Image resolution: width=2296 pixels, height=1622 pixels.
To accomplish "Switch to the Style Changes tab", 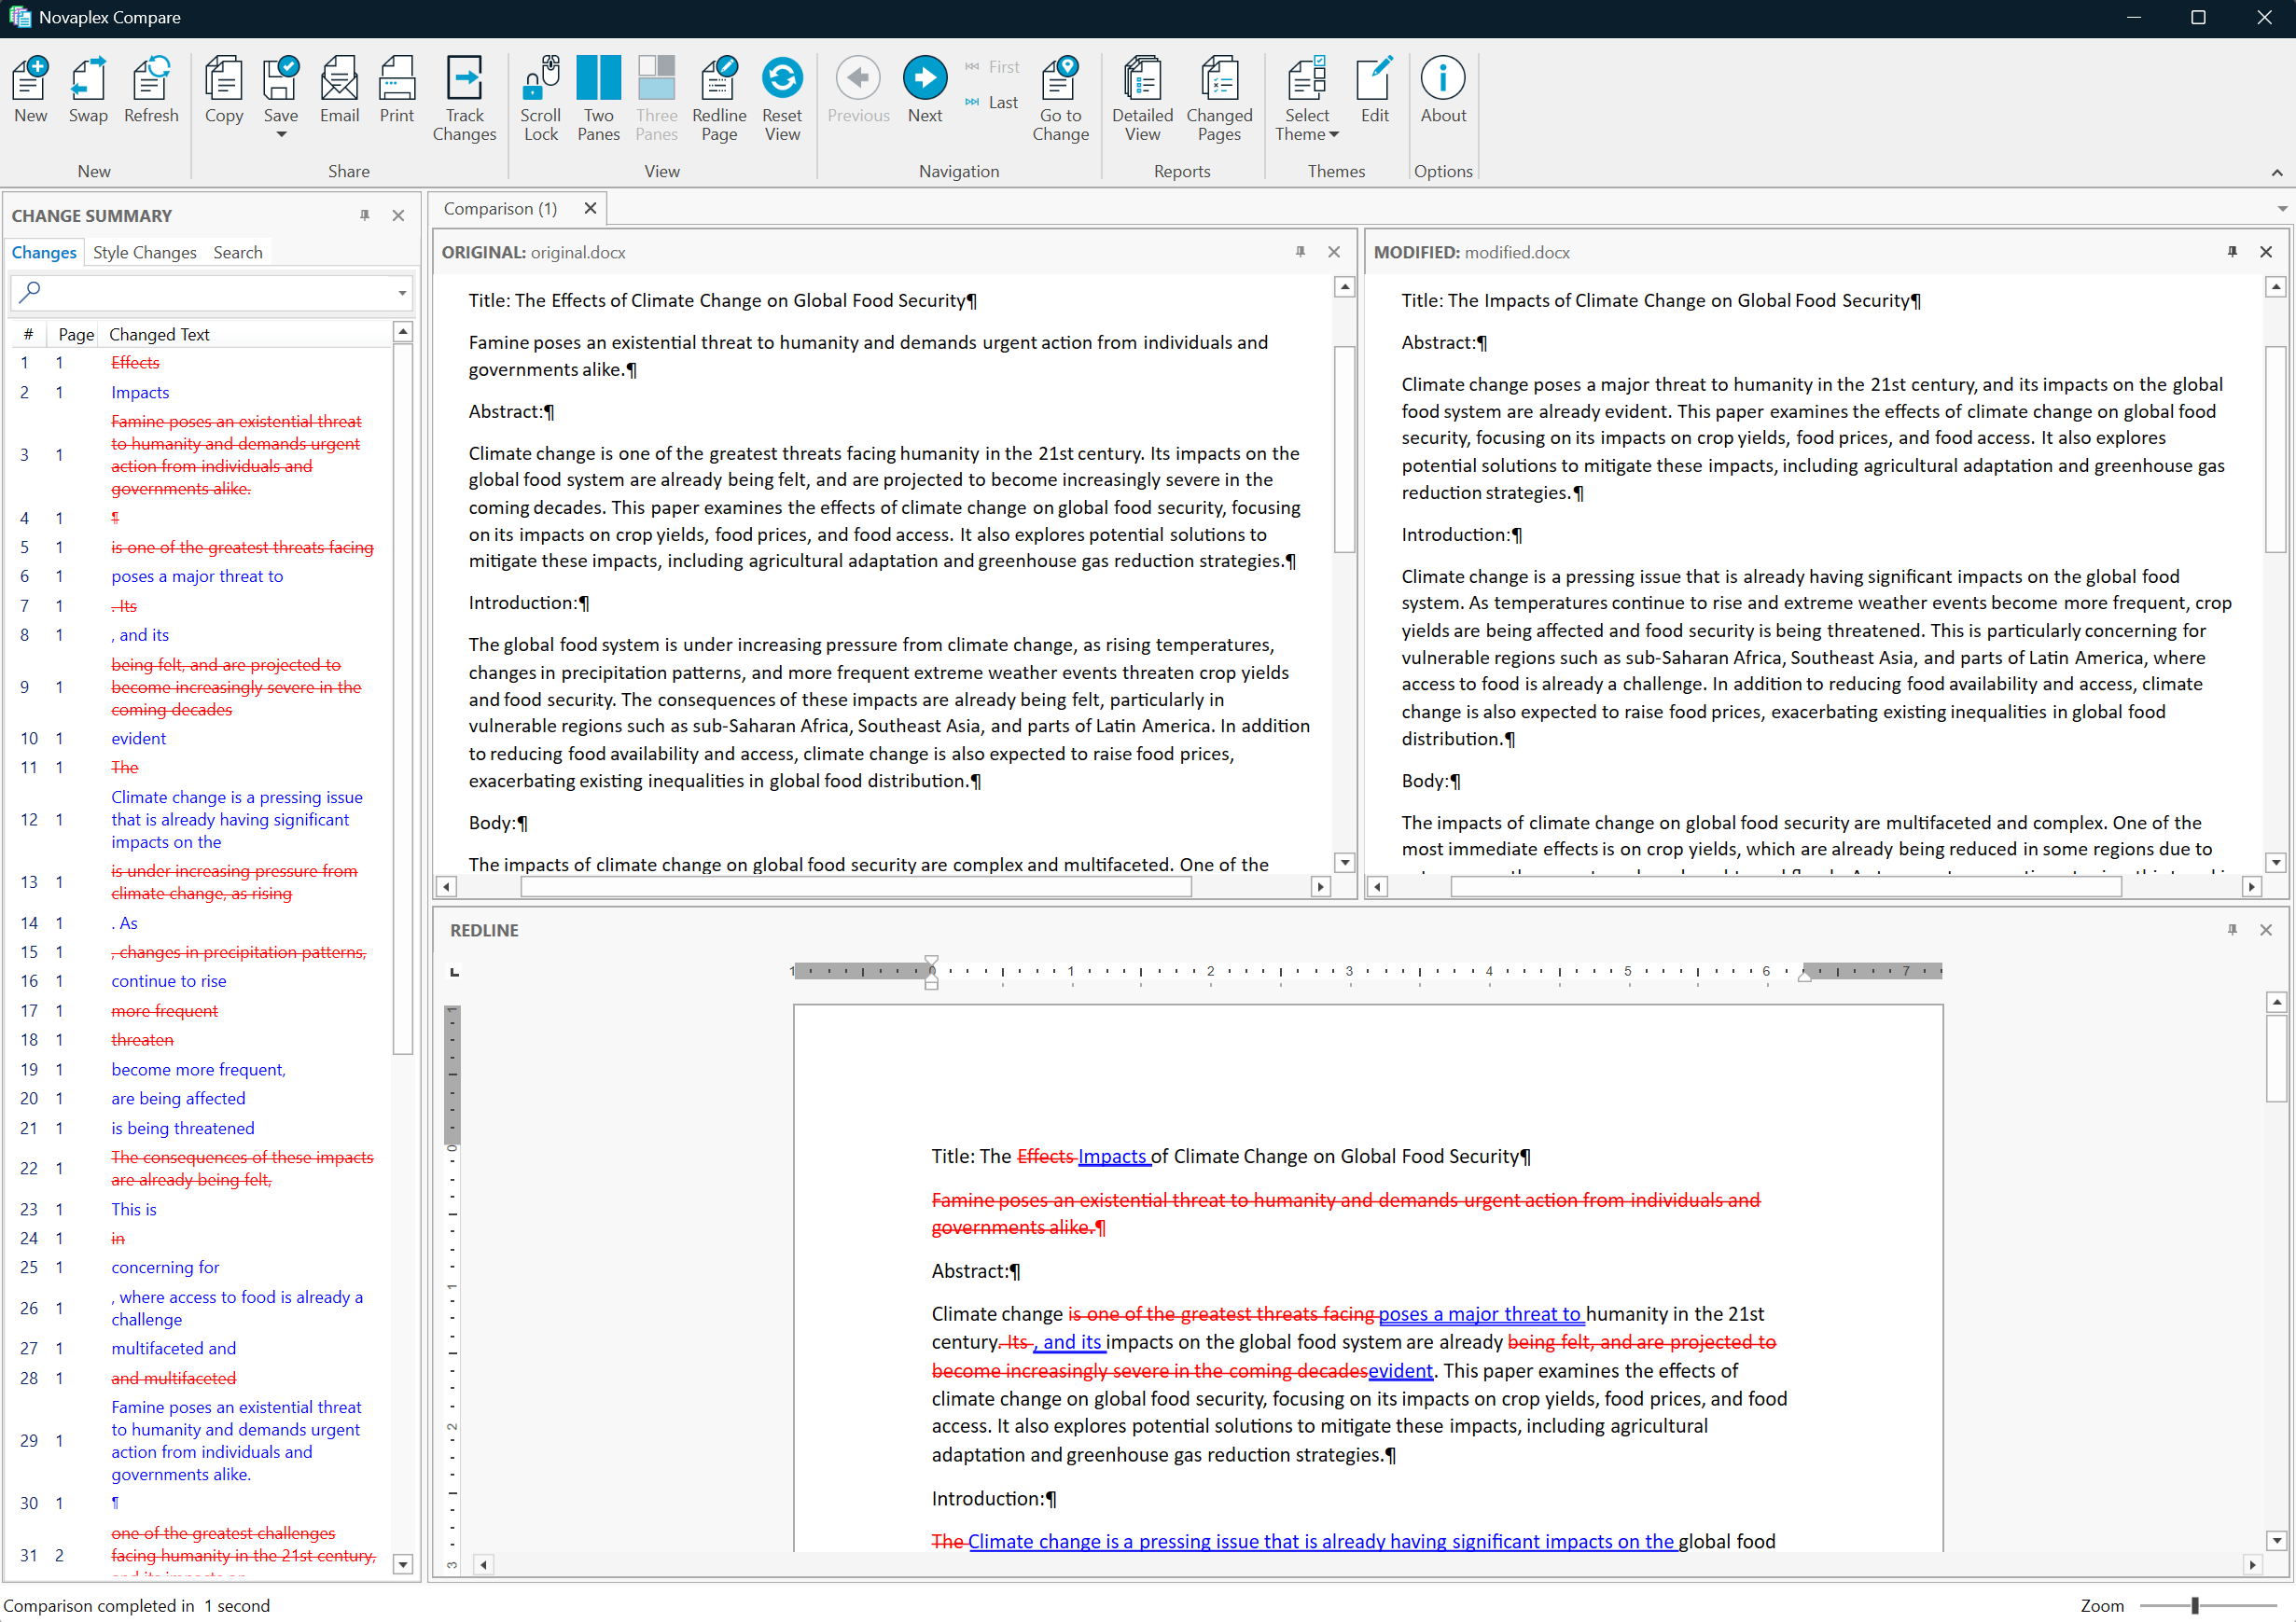I will pyautogui.click(x=144, y=252).
